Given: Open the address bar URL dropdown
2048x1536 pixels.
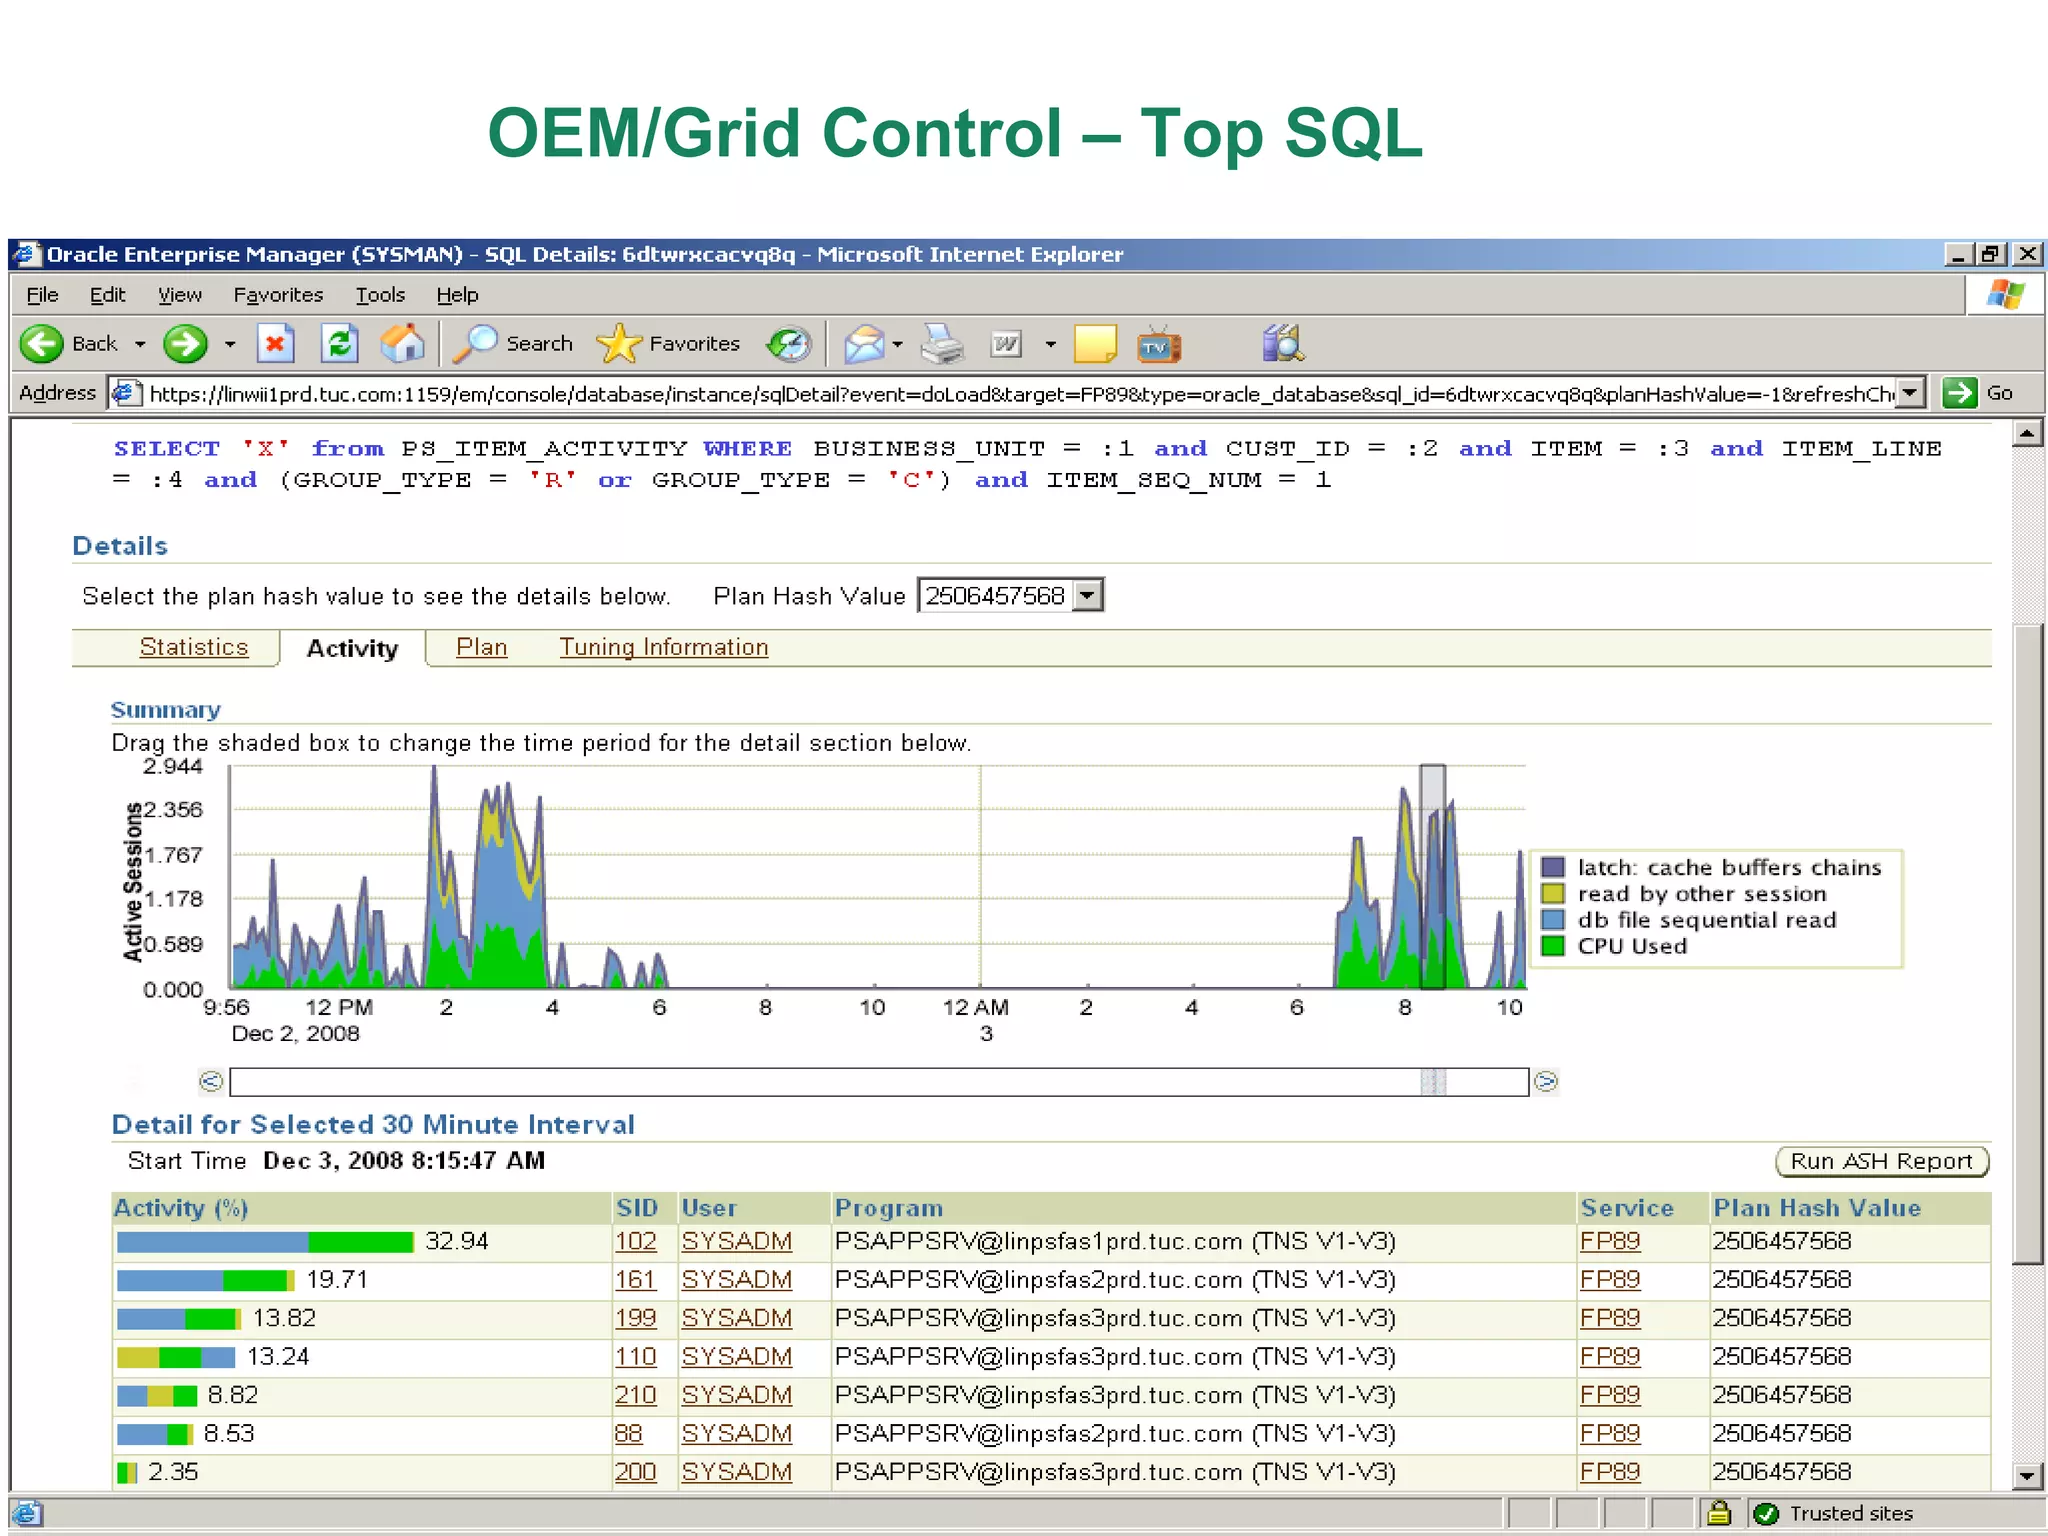Looking at the screenshot, I should [x=1911, y=393].
